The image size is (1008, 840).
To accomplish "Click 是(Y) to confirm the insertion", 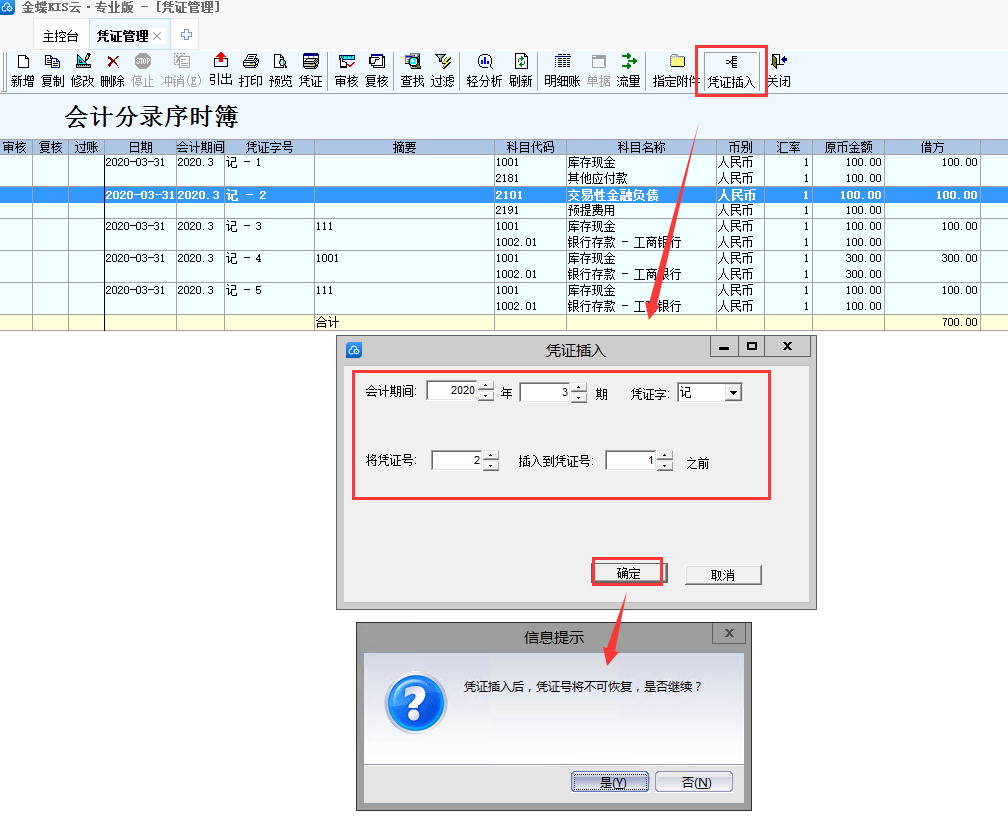I will (610, 782).
